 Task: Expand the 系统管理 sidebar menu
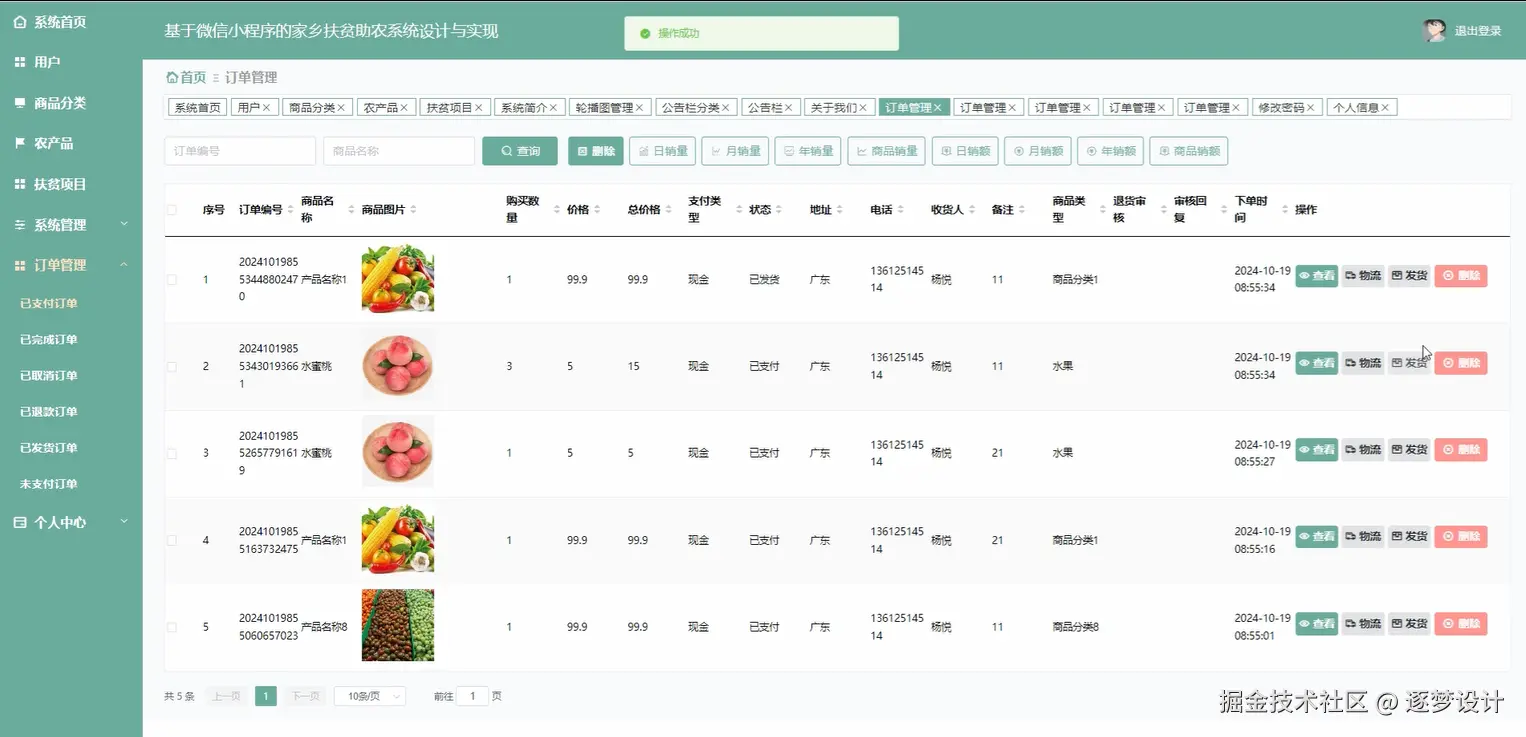point(71,225)
